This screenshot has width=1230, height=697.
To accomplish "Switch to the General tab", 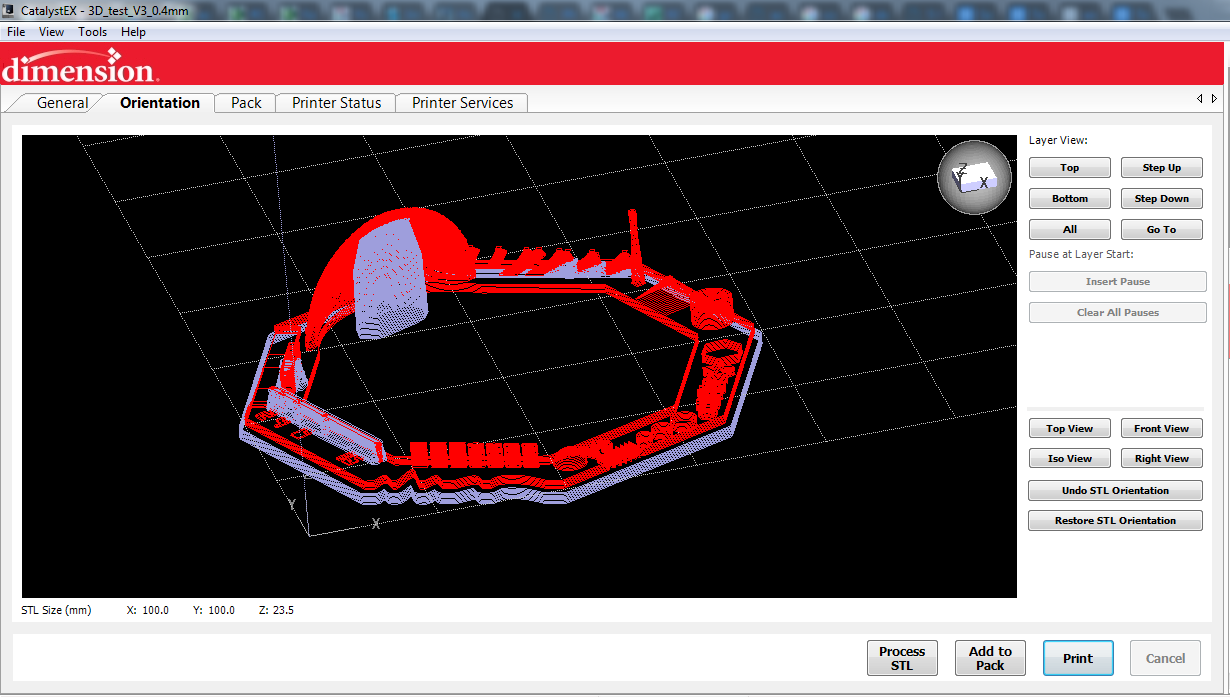I will click(x=62, y=103).
